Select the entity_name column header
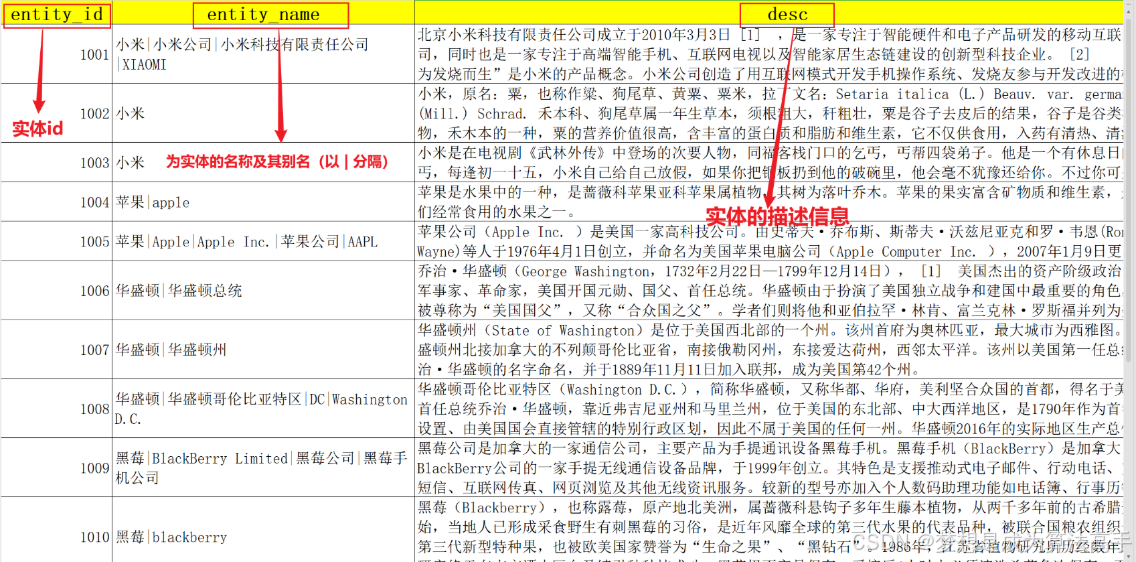This screenshot has width=1136, height=562. [x=264, y=14]
